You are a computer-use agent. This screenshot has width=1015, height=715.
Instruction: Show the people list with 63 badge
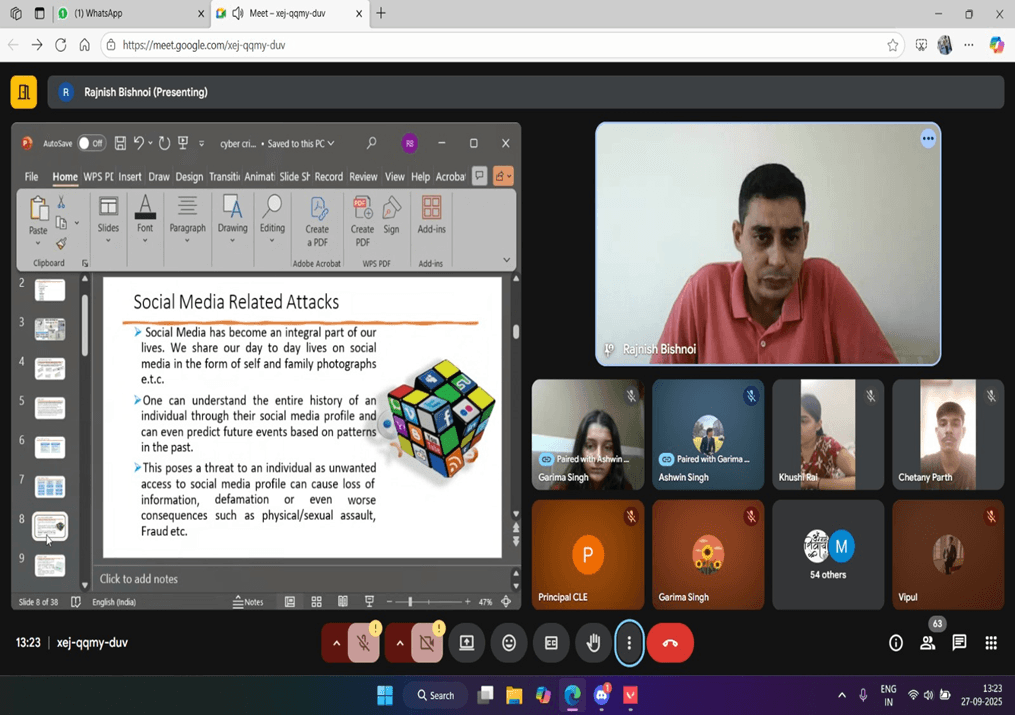[x=928, y=643]
